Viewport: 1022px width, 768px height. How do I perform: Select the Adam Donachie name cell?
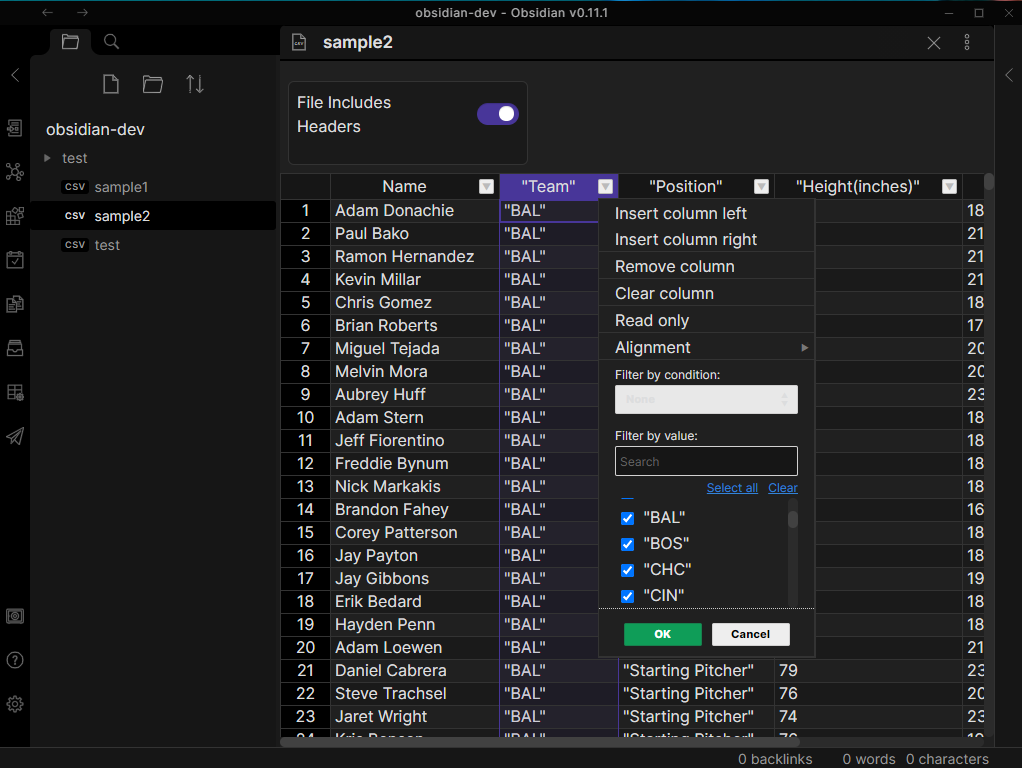(x=415, y=211)
